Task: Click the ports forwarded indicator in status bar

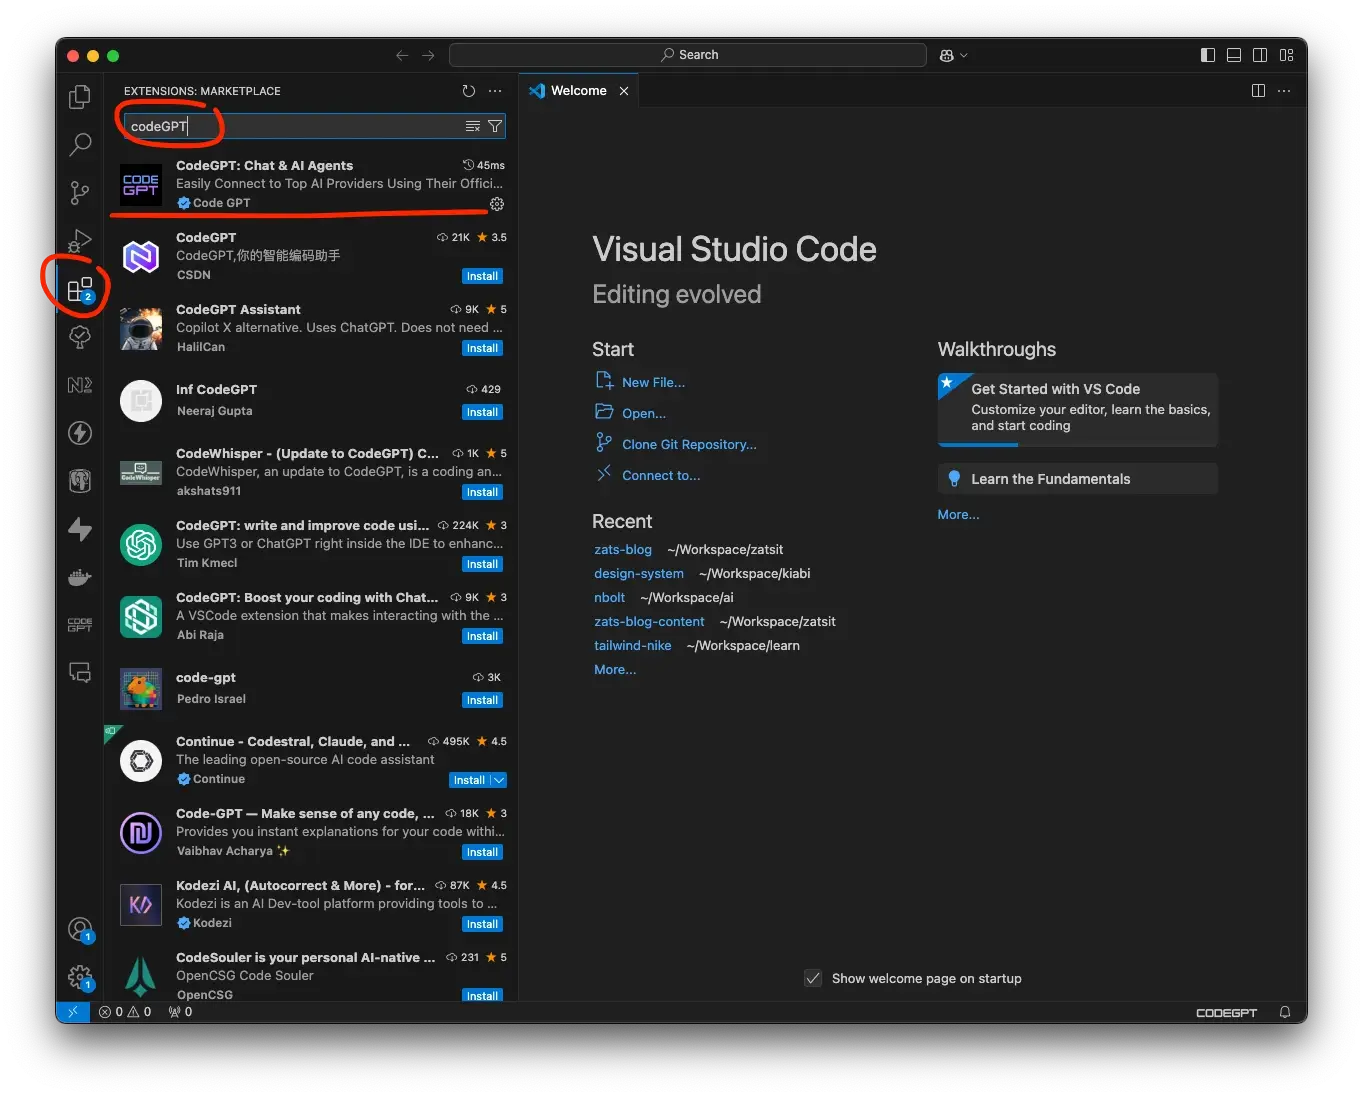Action: pos(180,1012)
